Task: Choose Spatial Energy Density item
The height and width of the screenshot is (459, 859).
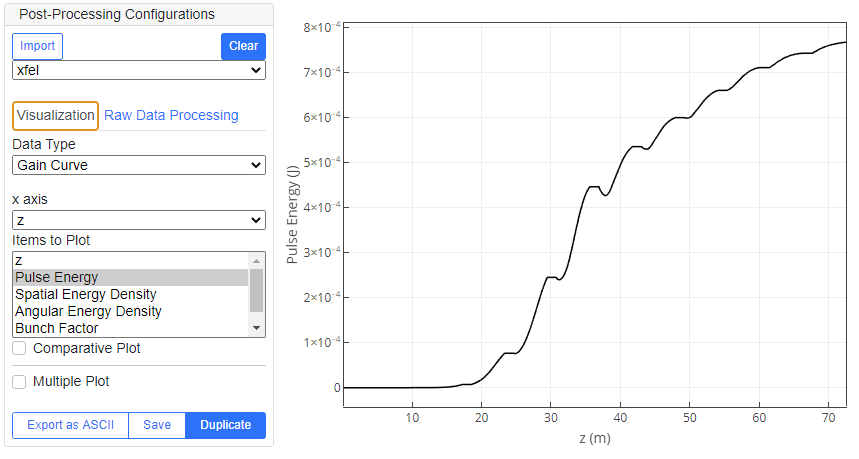Action: point(130,294)
